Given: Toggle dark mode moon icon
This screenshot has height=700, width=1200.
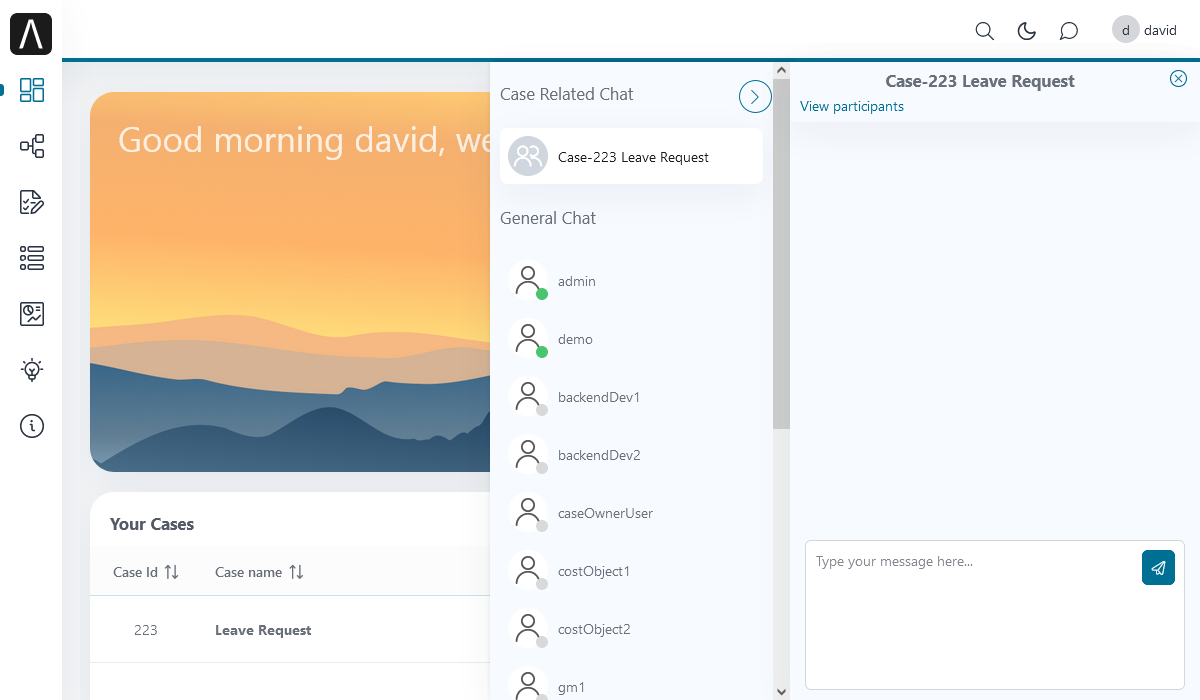Looking at the screenshot, I should click(x=1026, y=31).
